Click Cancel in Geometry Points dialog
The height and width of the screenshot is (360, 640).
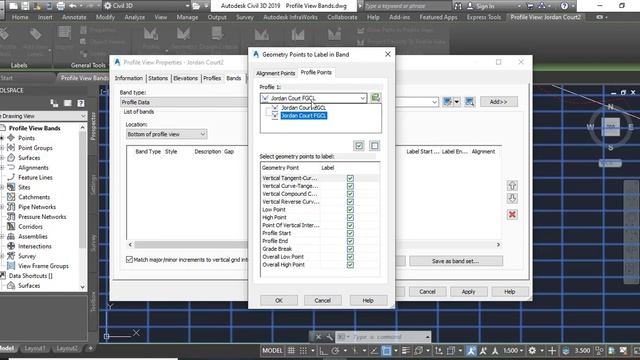tap(322, 300)
